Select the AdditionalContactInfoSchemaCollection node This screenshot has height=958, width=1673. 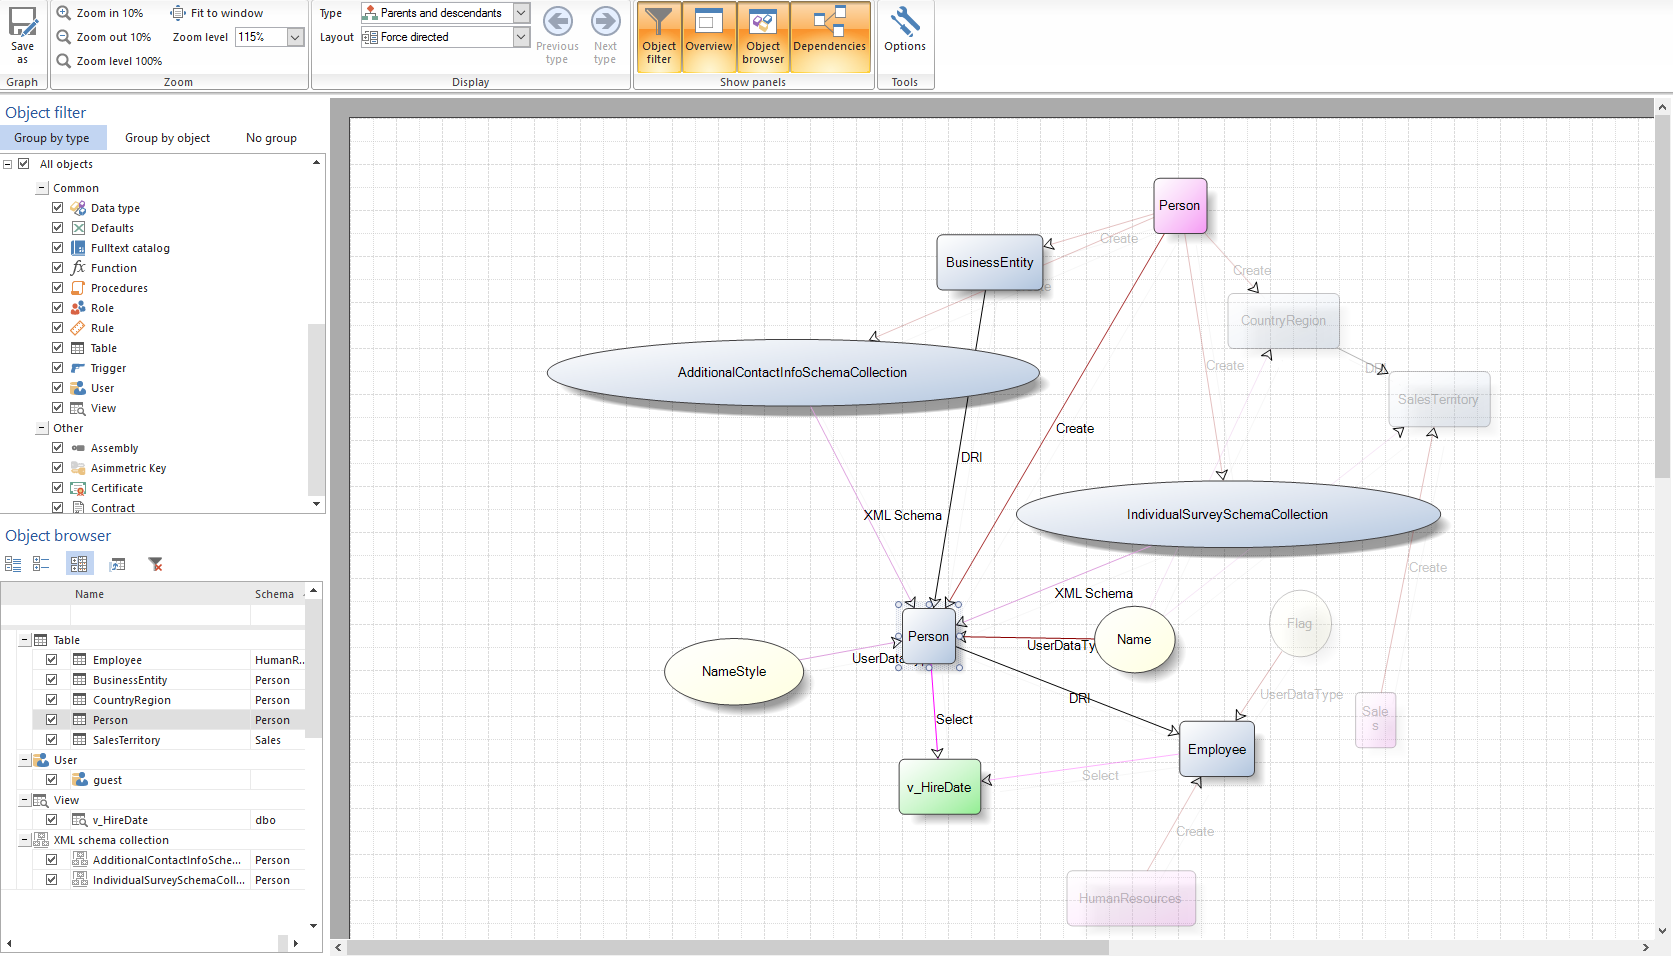[793, 373]
